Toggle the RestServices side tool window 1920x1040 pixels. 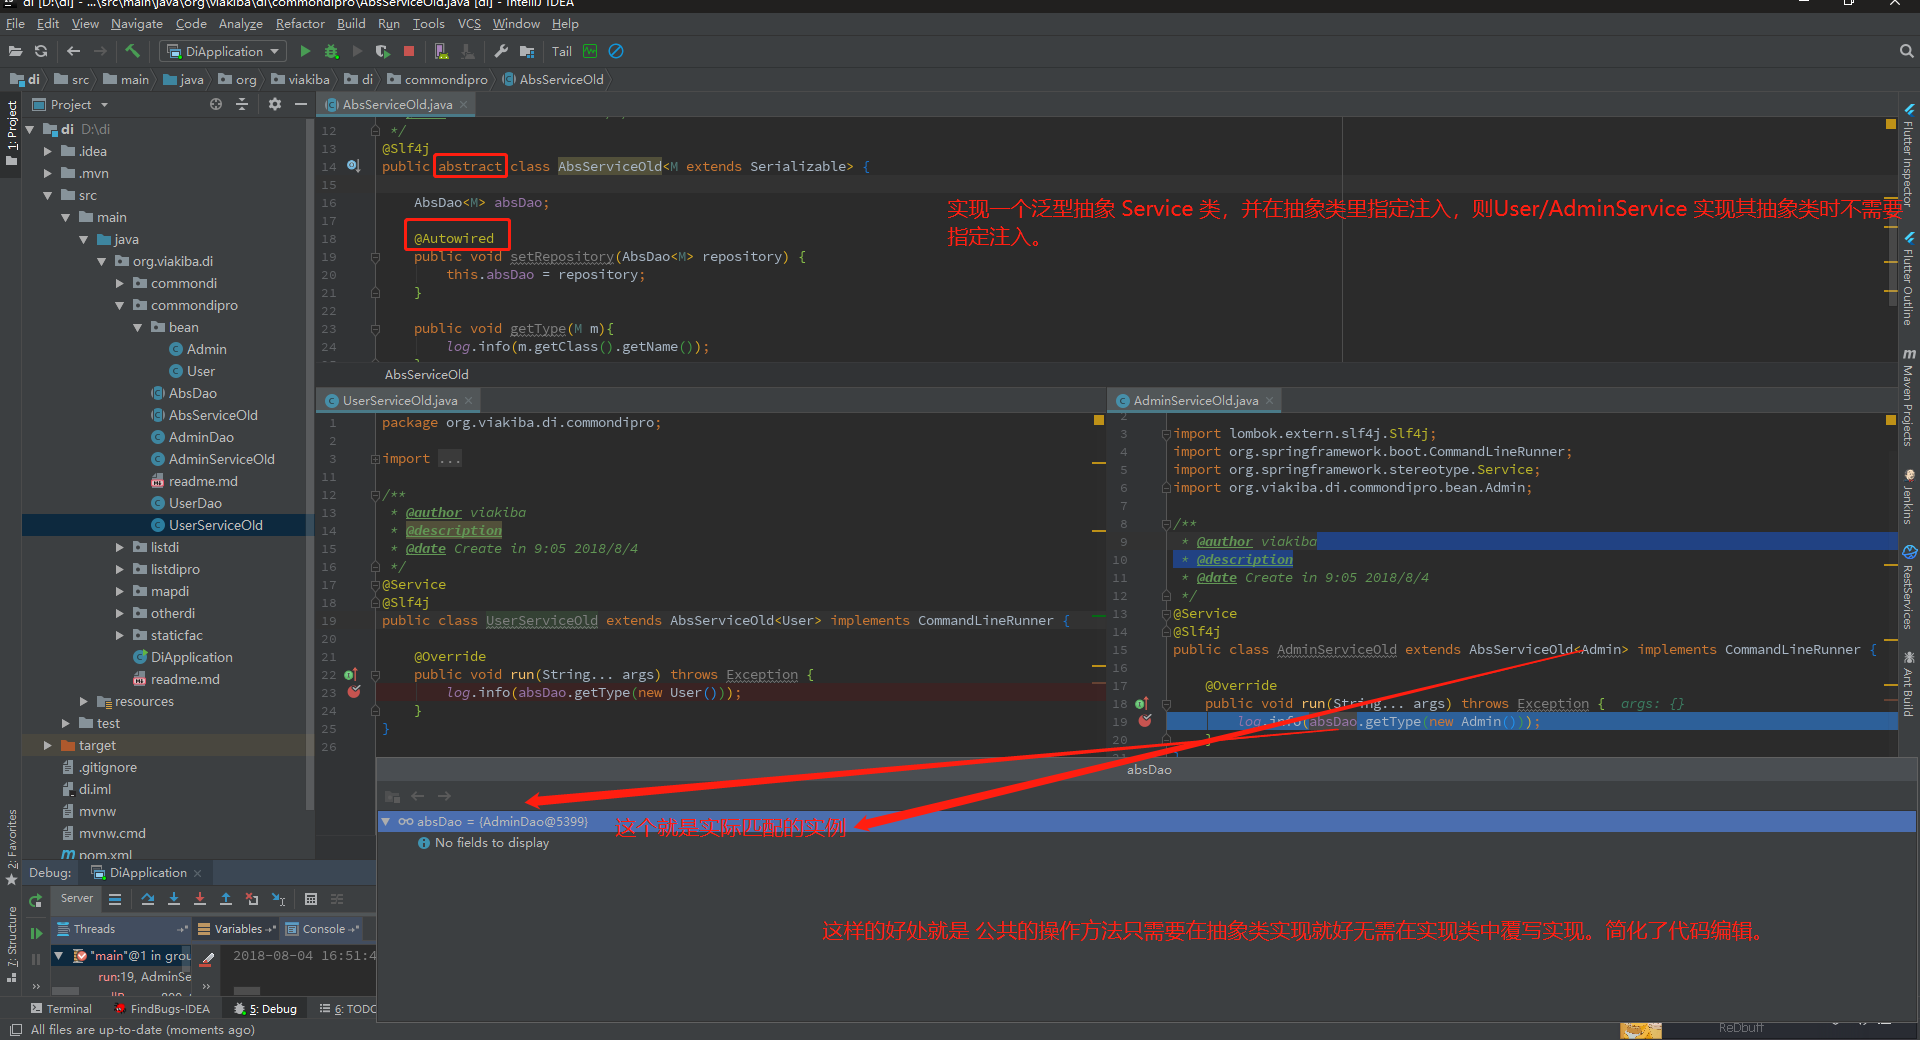[x=1908, y=590]
